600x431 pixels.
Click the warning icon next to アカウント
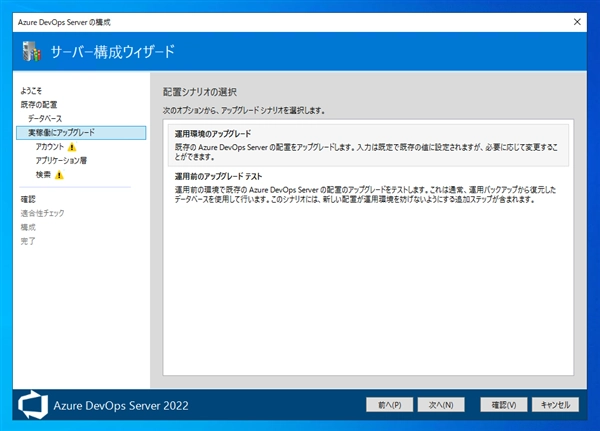72,147
